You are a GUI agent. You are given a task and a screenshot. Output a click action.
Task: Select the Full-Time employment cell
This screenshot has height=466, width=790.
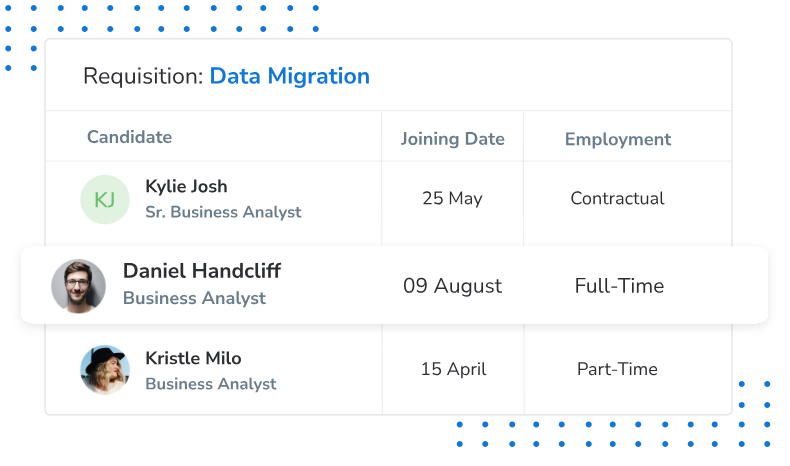(x=619, y=286)
